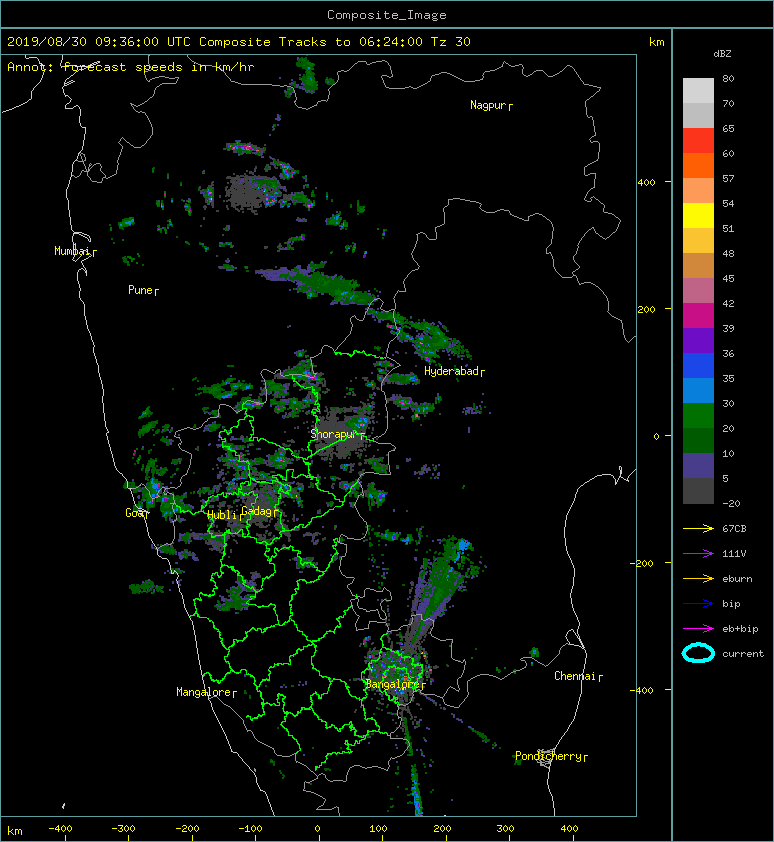Click the yellow 67CB arrow legend icon
This screenshot has width=774, height=842.
click(698, 529)
